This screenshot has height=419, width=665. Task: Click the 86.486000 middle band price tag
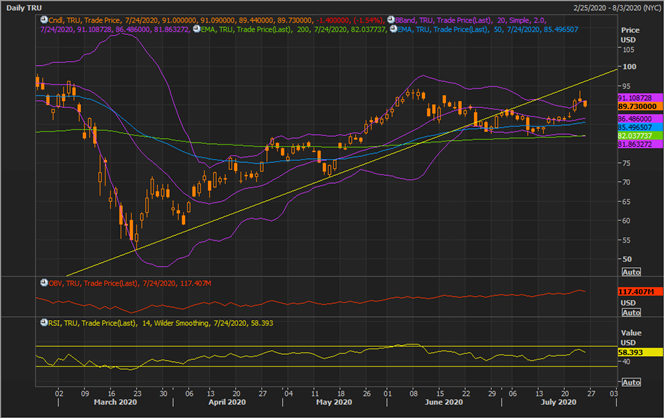point(640,119)
